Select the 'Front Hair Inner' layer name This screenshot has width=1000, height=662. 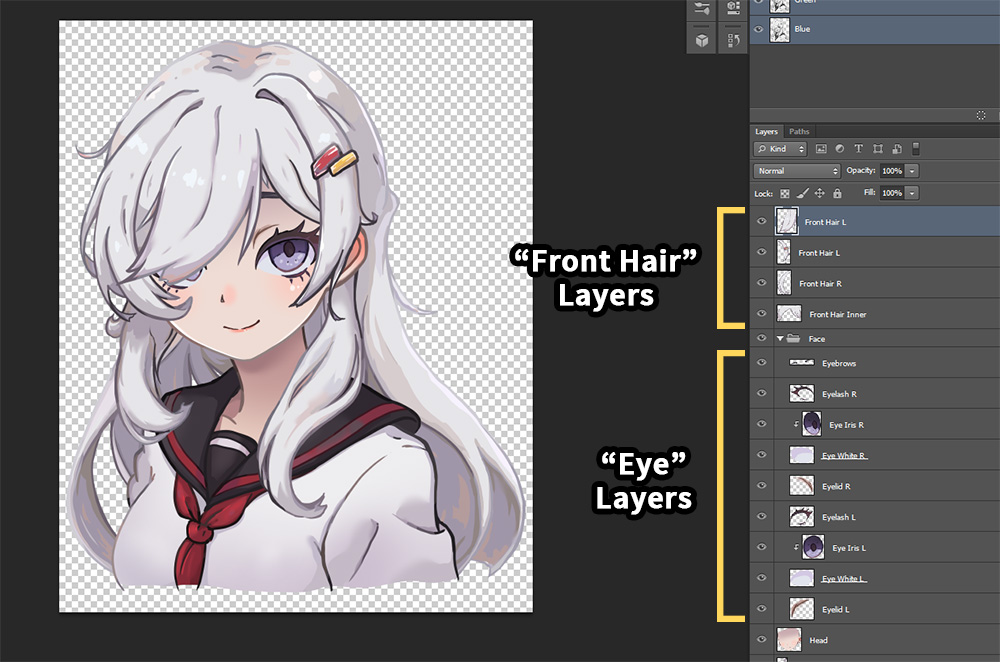pos(837,314)
